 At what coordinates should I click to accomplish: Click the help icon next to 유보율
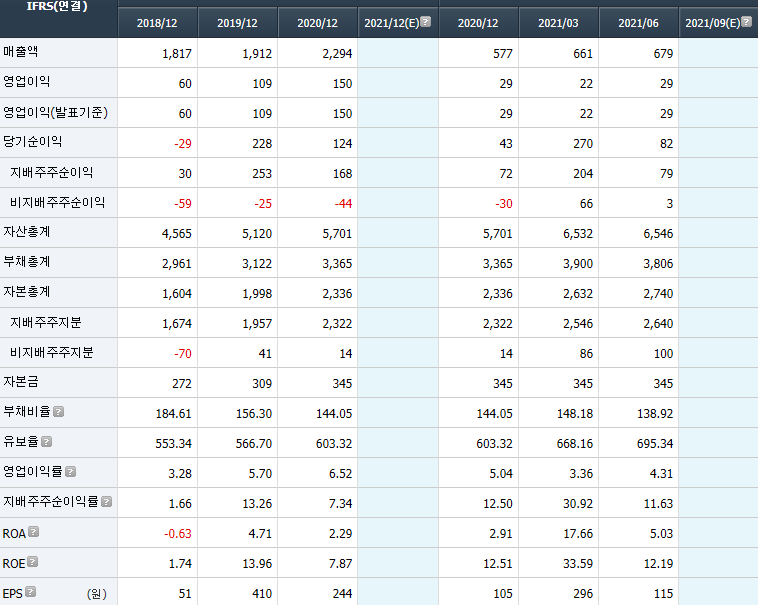(46, 442)
